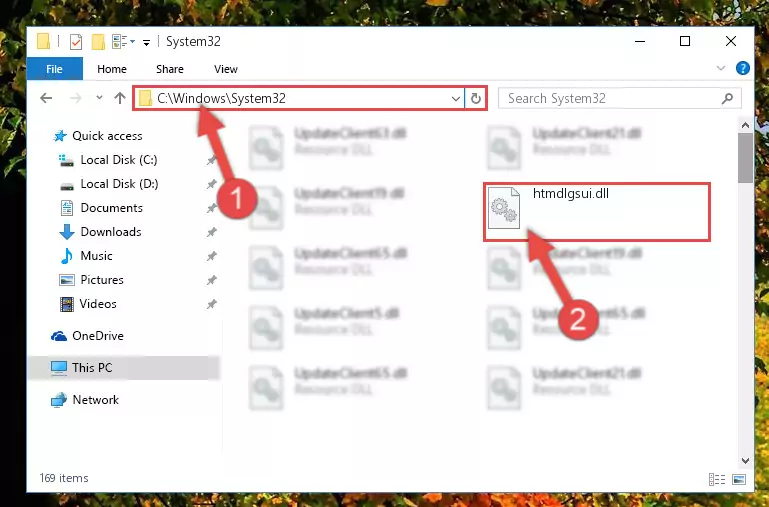This screenshot has height=507, width=769.
Task: Click scrollbar down arrow in file list
Action: [745, 461]
